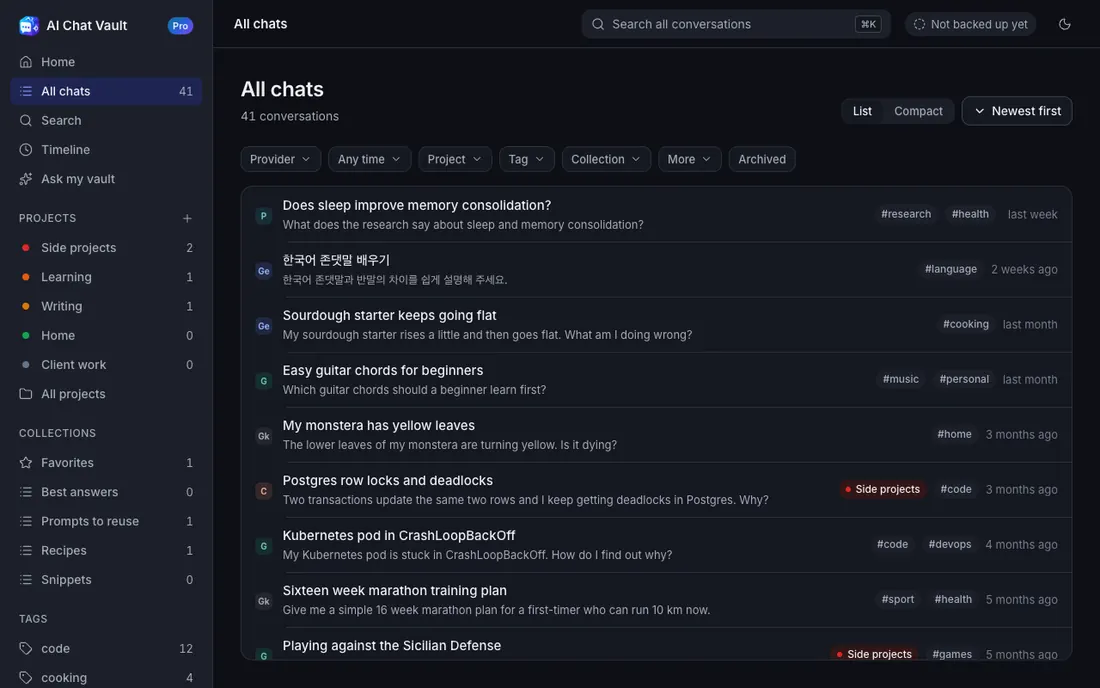The height and width of the screenshot is (688, 1100).
Task: Open All projects folder
Action: click(106, 393)
